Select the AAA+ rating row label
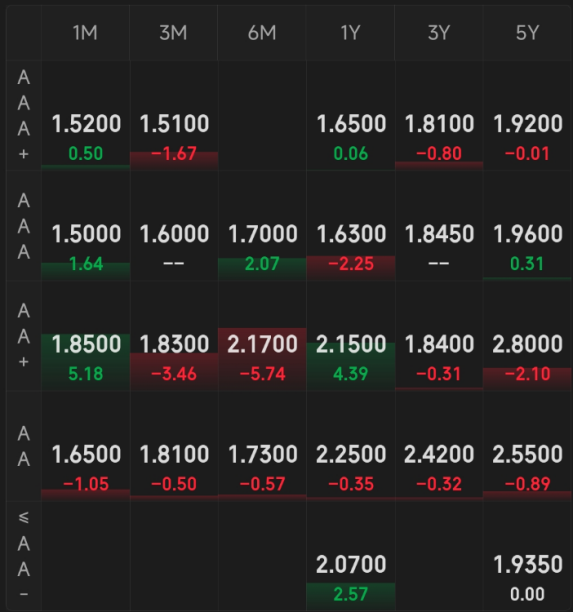 pyautogui.click(x=24, y=116)
